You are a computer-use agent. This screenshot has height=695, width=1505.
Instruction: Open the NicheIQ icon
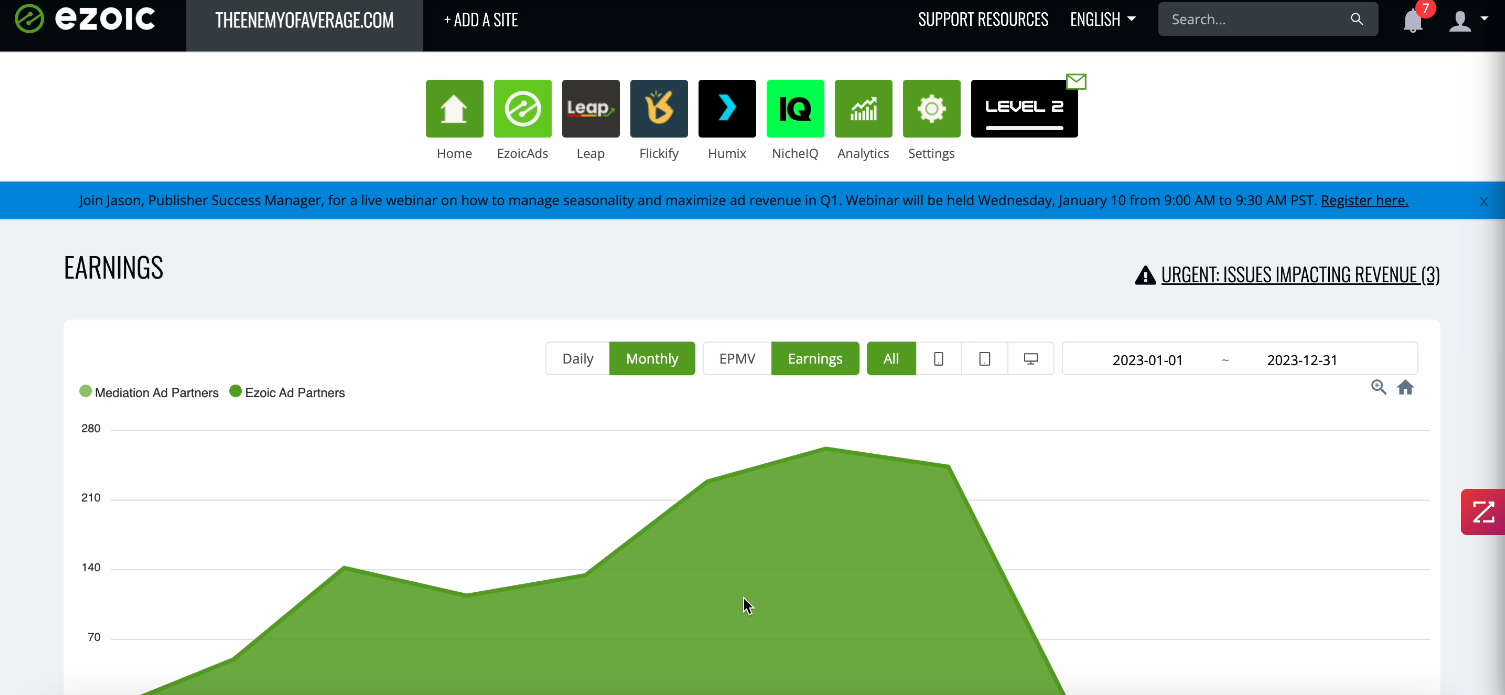tap(795, 109)
